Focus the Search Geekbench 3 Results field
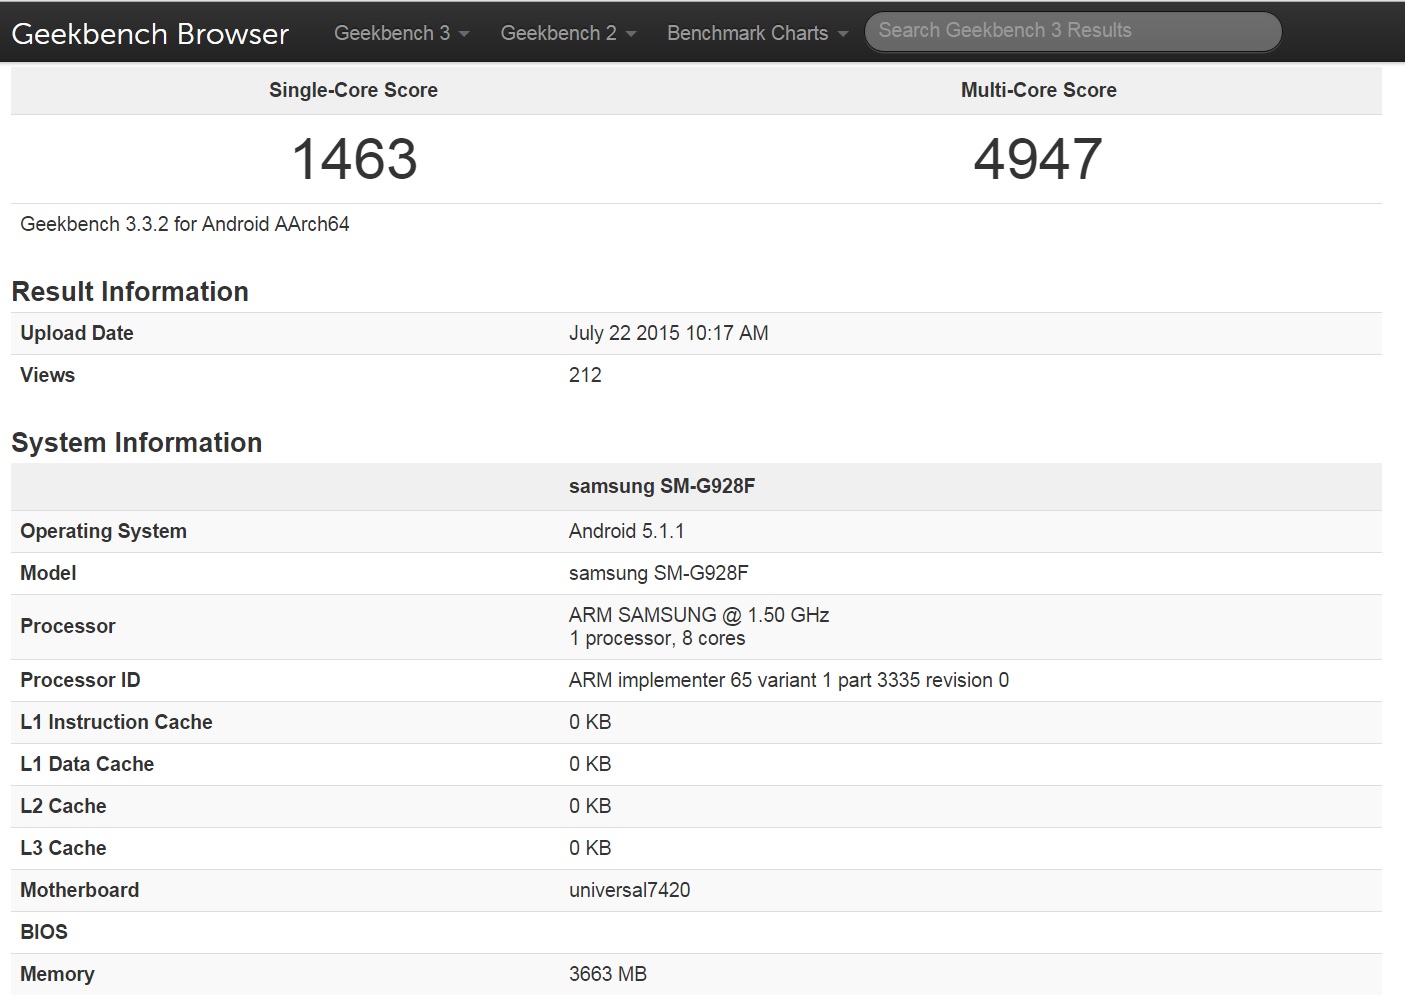The height and width of the screenshot is (1005, 1405). 1073,31
